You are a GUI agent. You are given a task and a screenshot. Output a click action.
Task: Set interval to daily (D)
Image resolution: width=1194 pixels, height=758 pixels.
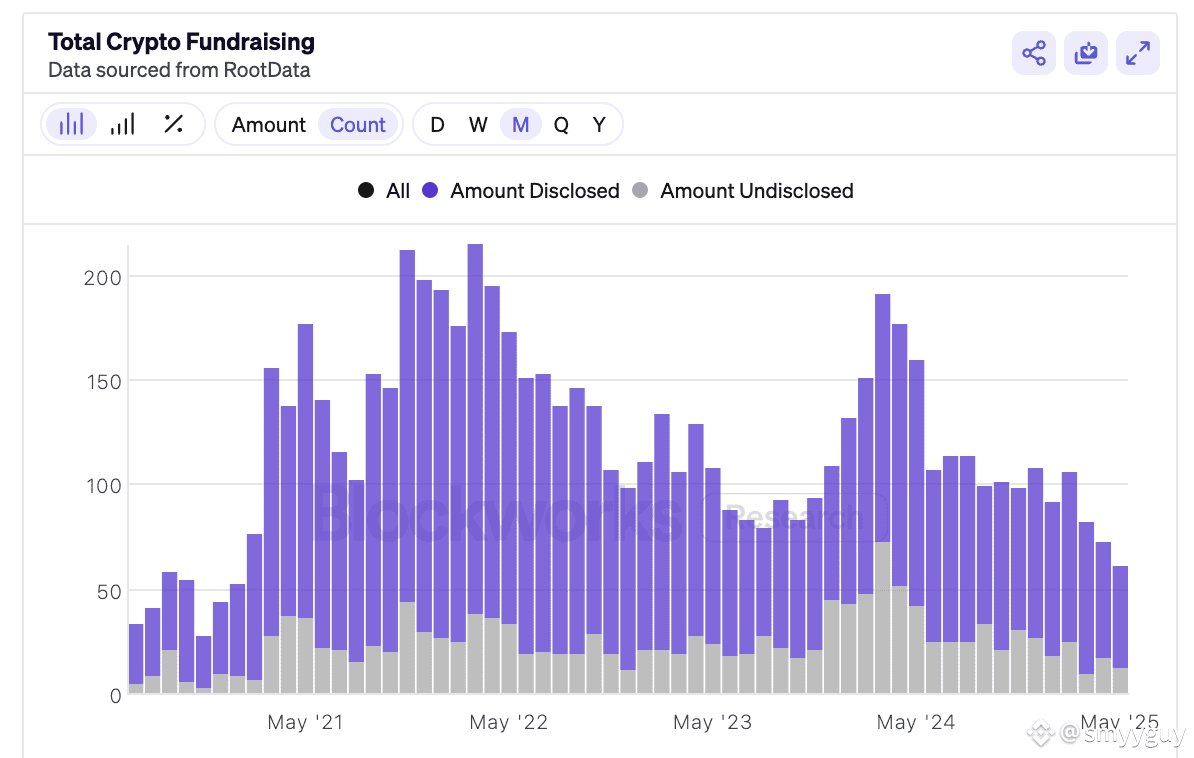coord(437,125)
